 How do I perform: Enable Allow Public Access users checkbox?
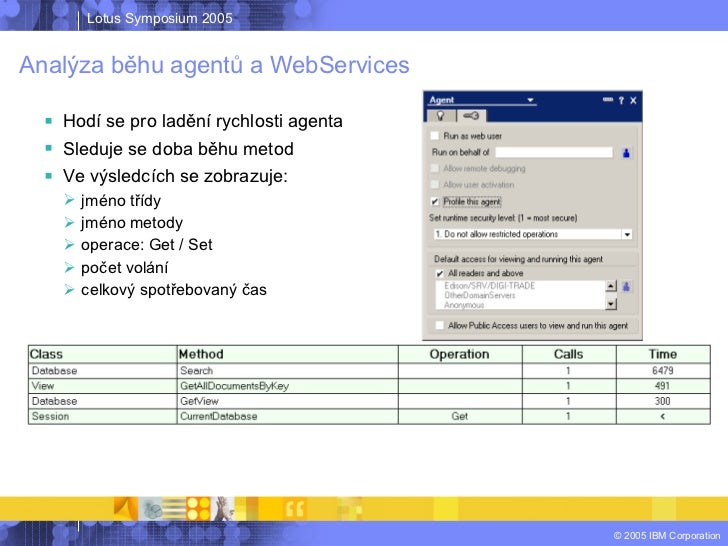click(x=439, y=325)
